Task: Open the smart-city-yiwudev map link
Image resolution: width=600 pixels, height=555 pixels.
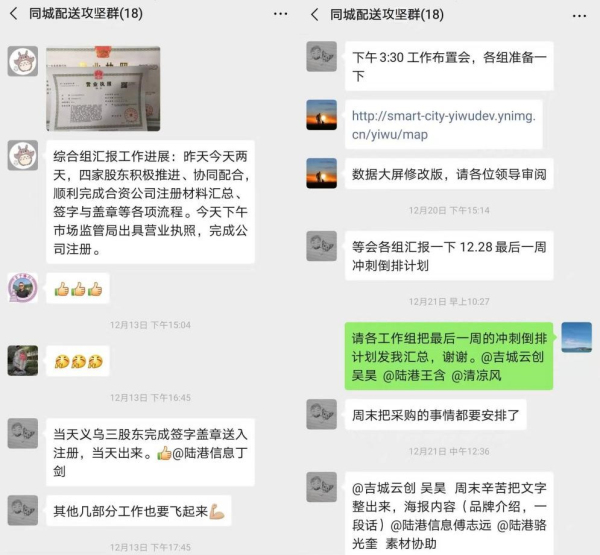Action: [x=444, y=125]
